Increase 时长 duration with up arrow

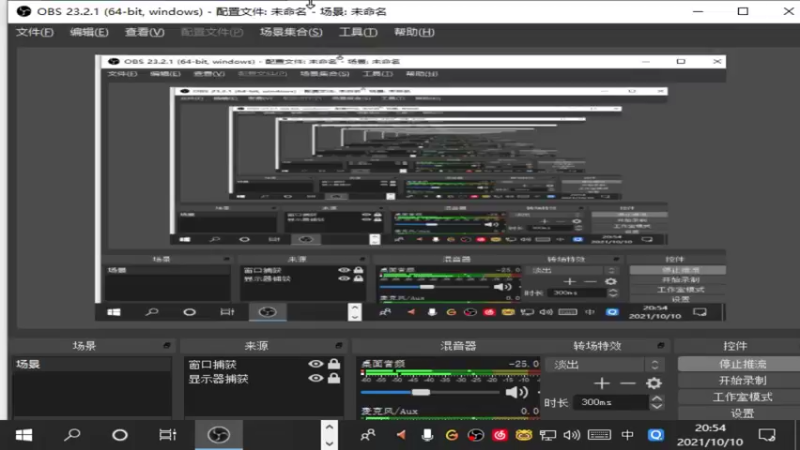pos(657,398)
